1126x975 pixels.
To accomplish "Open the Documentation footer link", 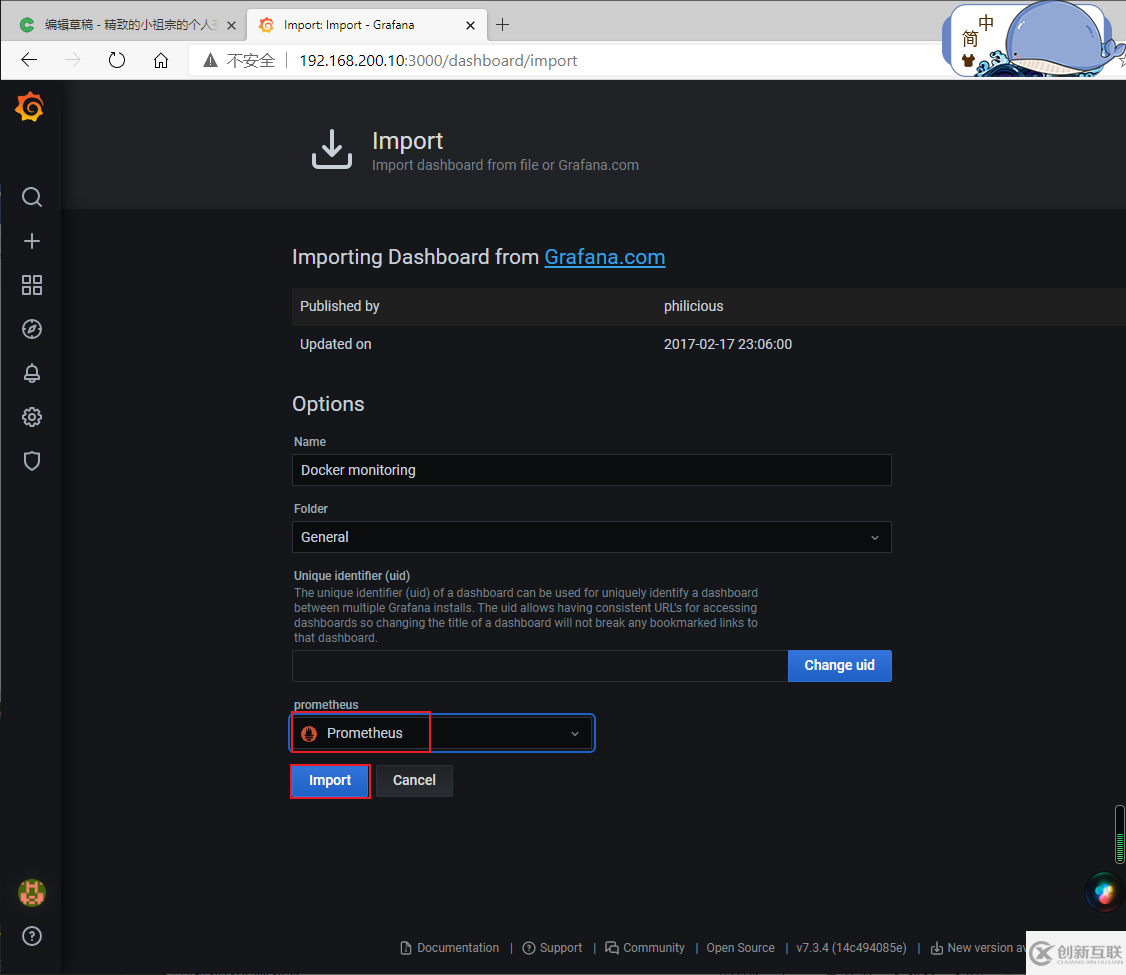I will click(450, 948).
